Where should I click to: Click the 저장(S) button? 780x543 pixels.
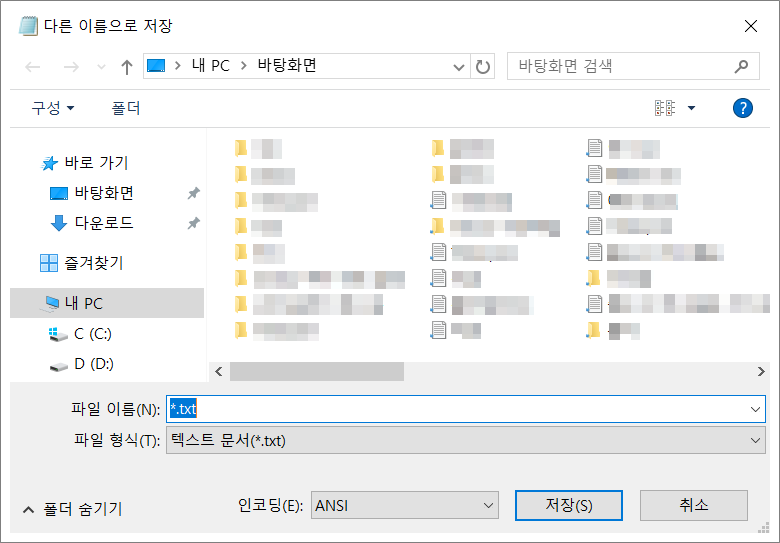[x=569, y=505]
